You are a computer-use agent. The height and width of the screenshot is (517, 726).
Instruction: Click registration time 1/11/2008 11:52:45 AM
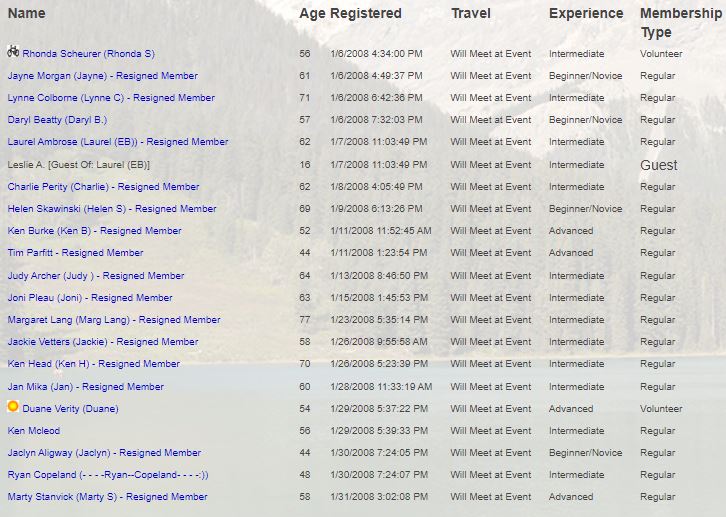(381, 231)
